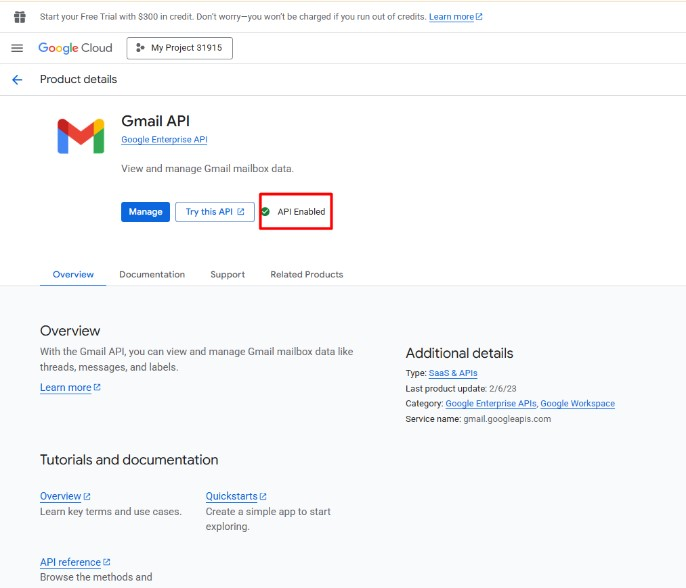The height and width of the screenshot is (588, 686).
Task: Click the Google Cloud logo
Action: [75, 48]
